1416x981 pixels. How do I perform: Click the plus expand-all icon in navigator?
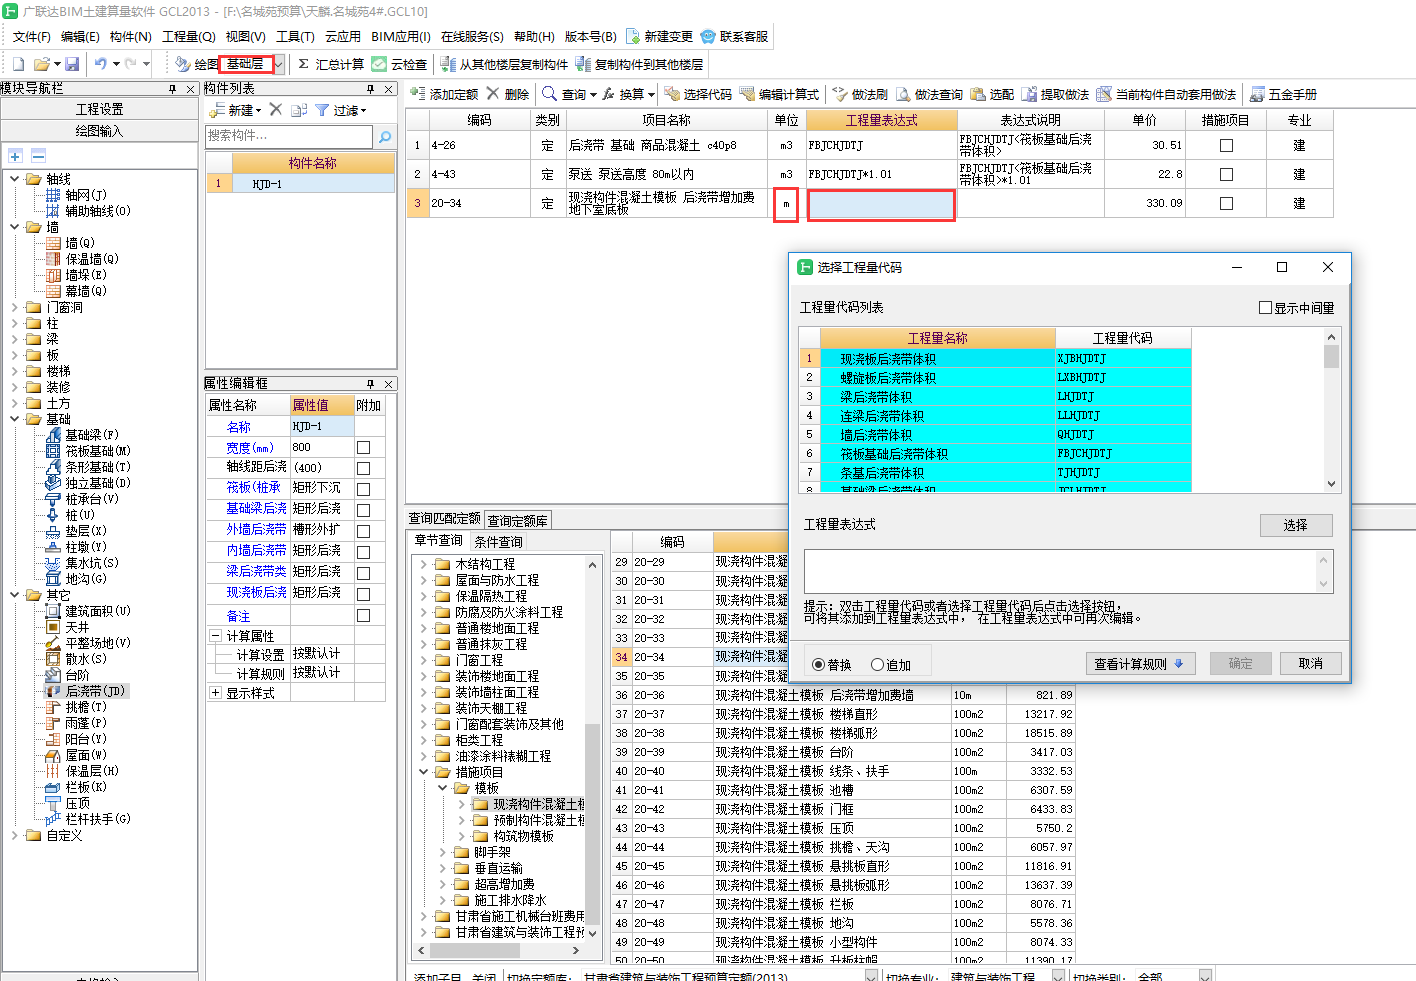pos(15,156)
